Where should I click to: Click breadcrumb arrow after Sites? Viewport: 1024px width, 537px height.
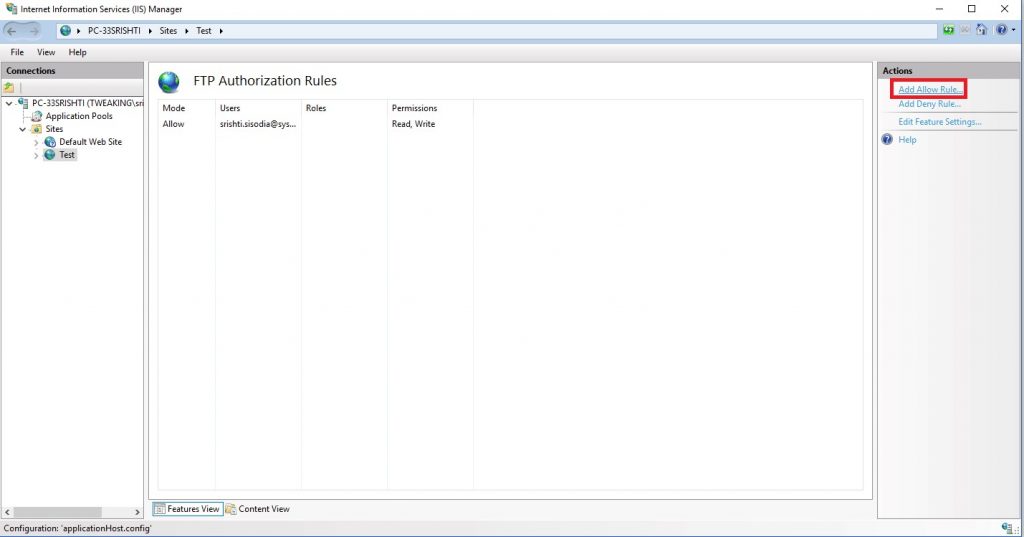point(186,31)
